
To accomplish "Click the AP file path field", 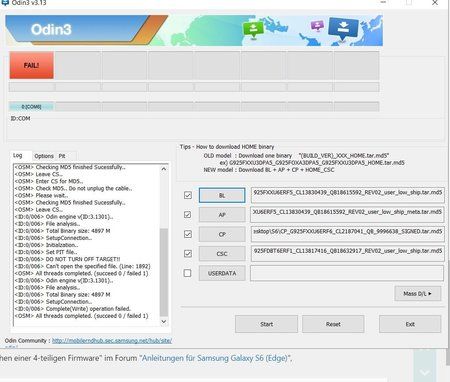I will 347,215.
